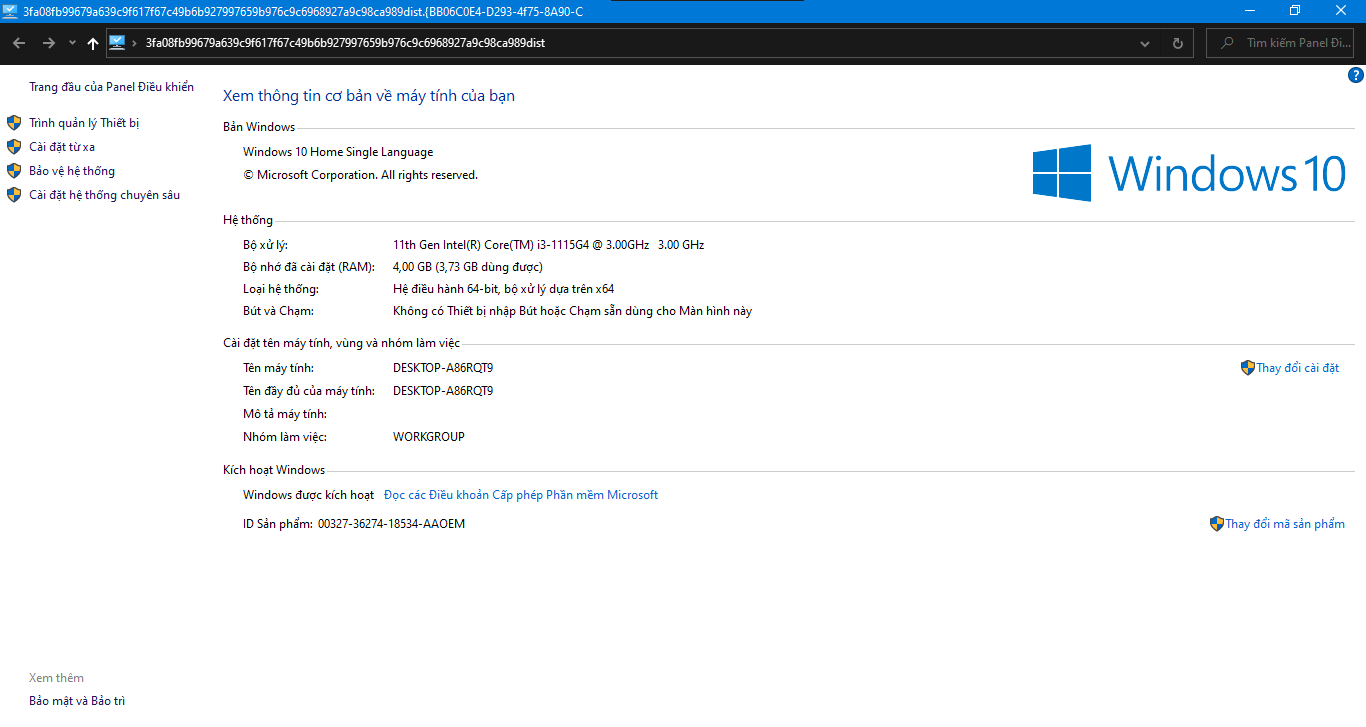Click the Microsoft Corporation copyright line
This screenshot has height=727, width=1366.
pos(360,175)
